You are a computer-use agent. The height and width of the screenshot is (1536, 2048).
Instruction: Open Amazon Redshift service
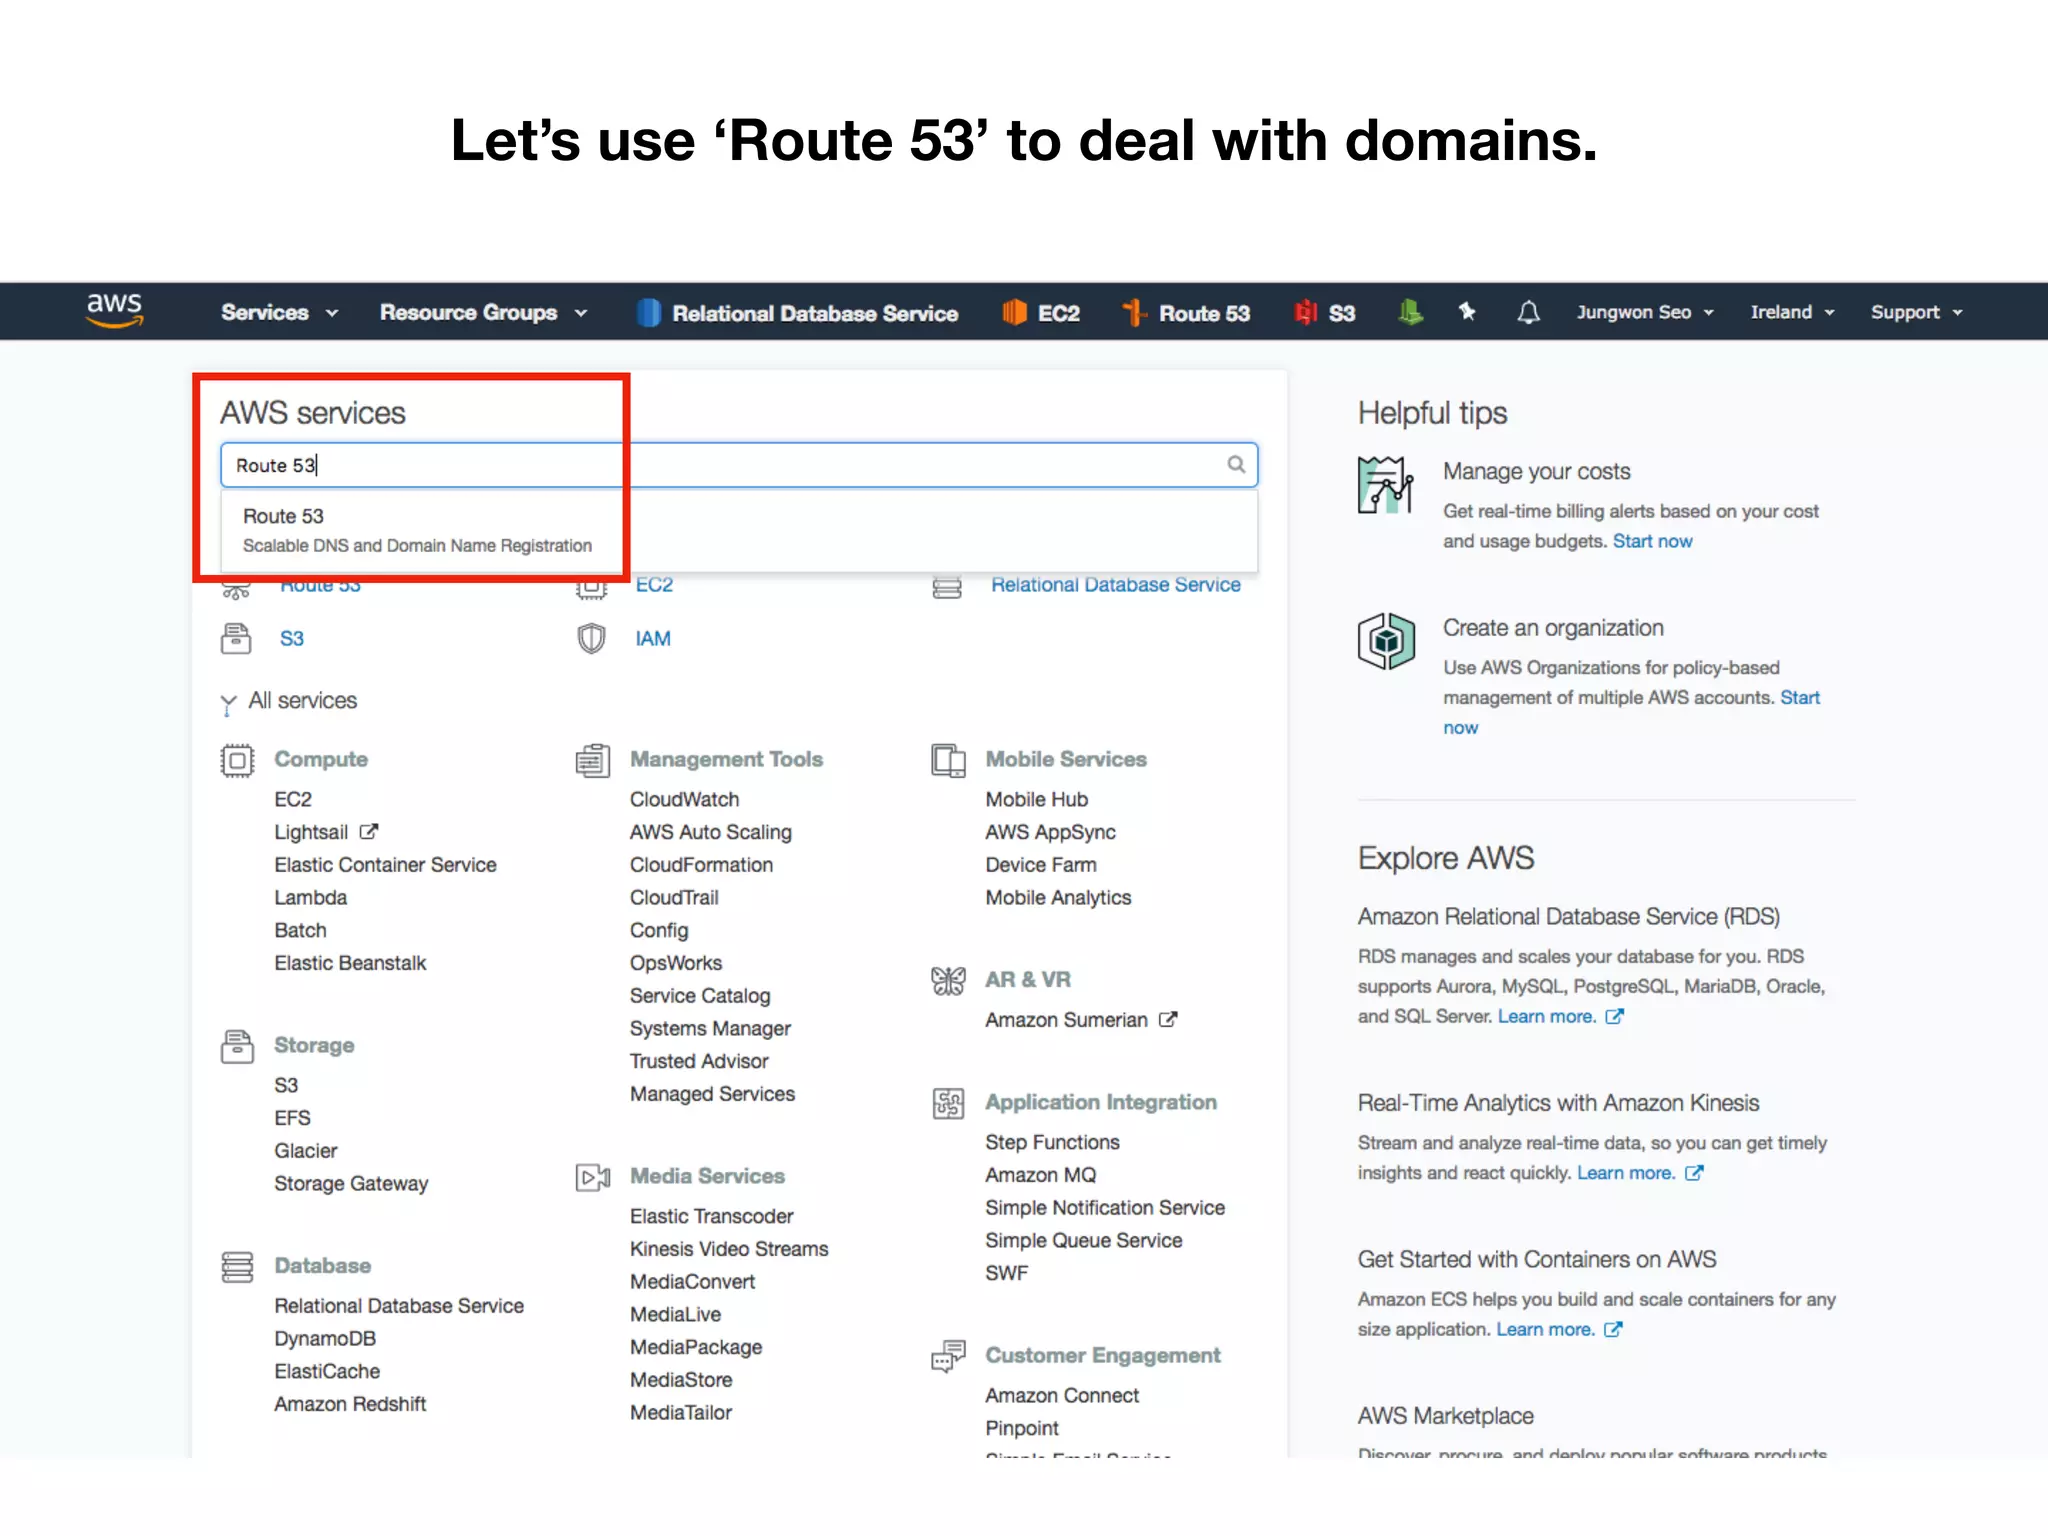point(350,1404)
